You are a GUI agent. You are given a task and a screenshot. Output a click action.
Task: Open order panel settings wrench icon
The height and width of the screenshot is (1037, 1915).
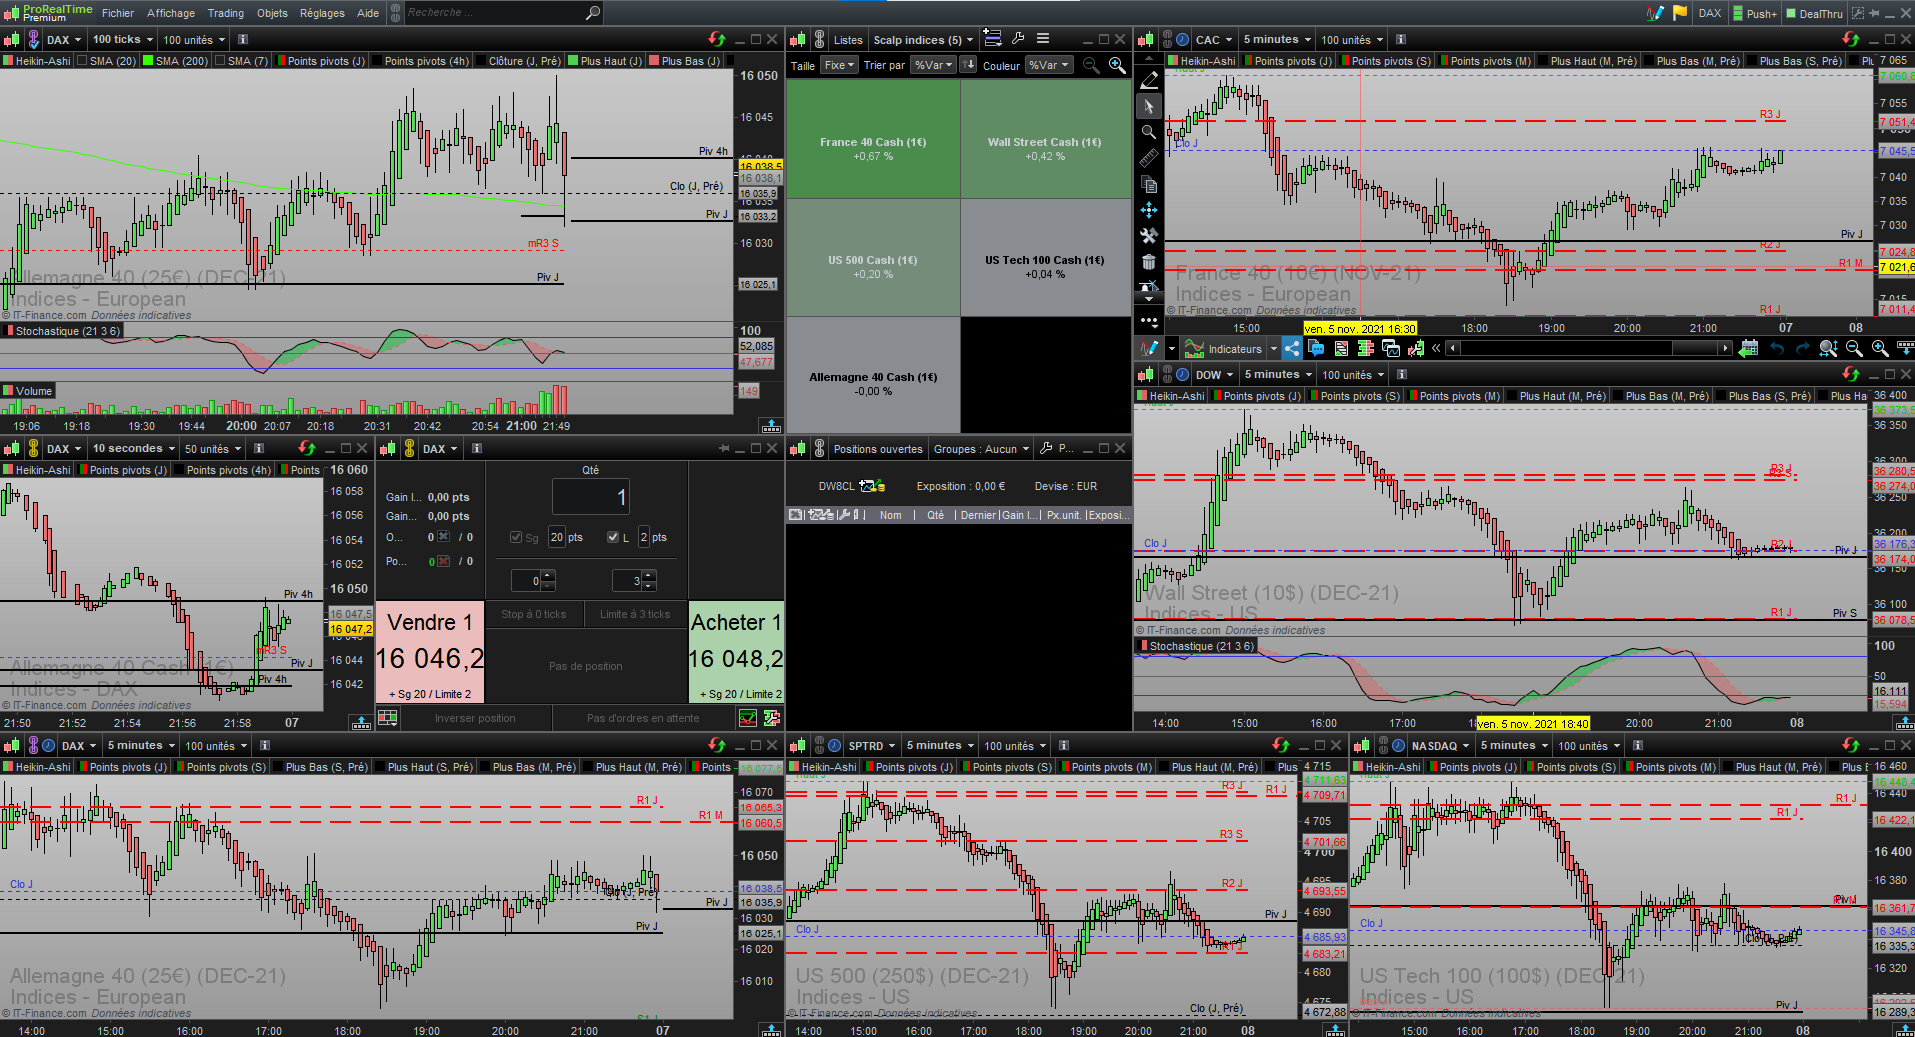click(772, 718)
